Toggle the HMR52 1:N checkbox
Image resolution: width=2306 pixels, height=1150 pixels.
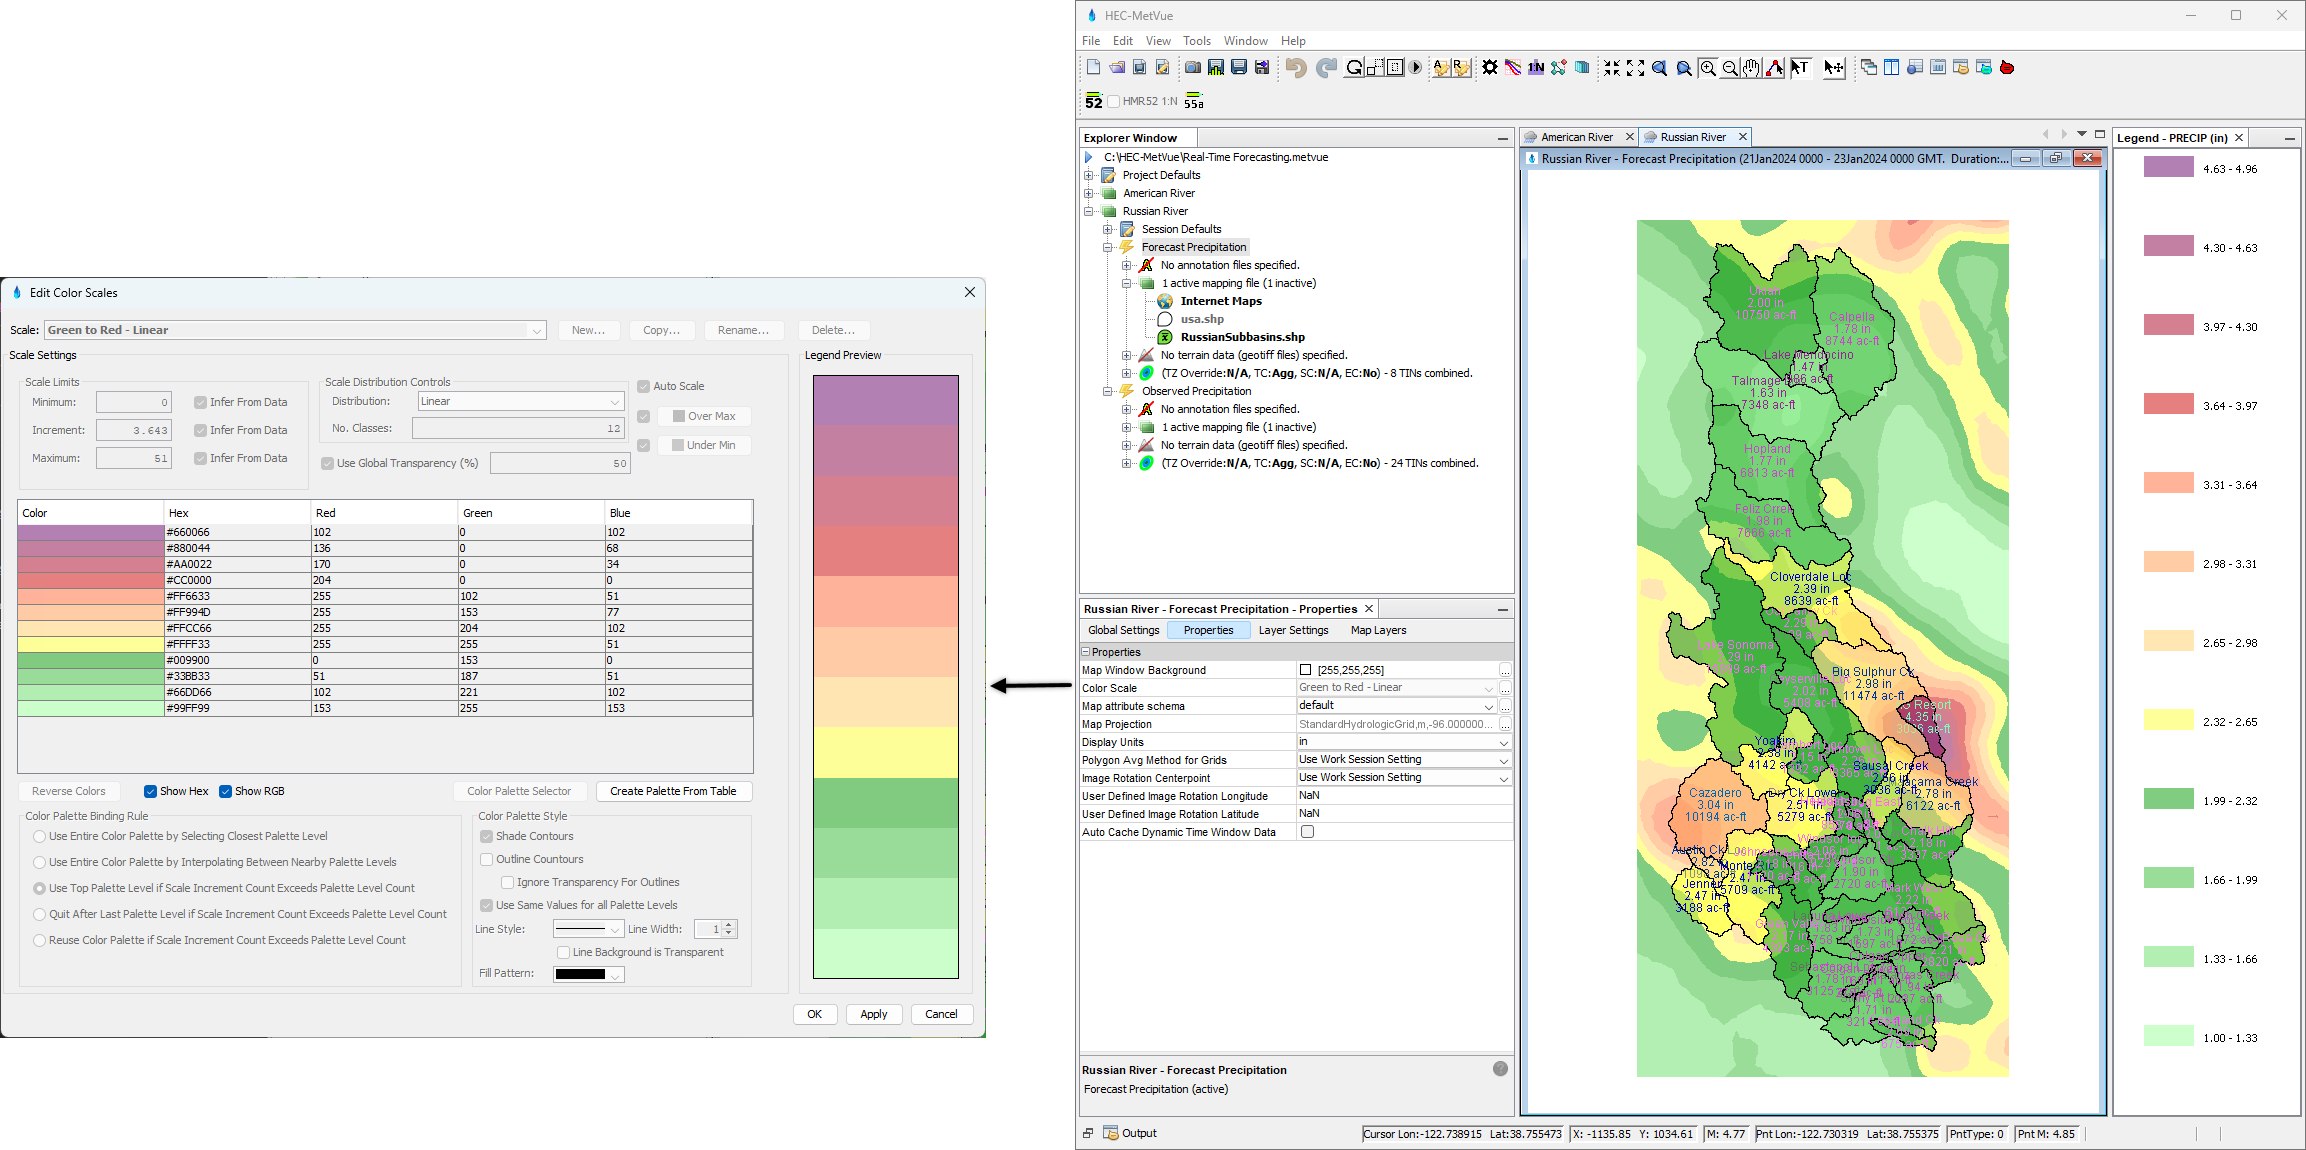1113,102
